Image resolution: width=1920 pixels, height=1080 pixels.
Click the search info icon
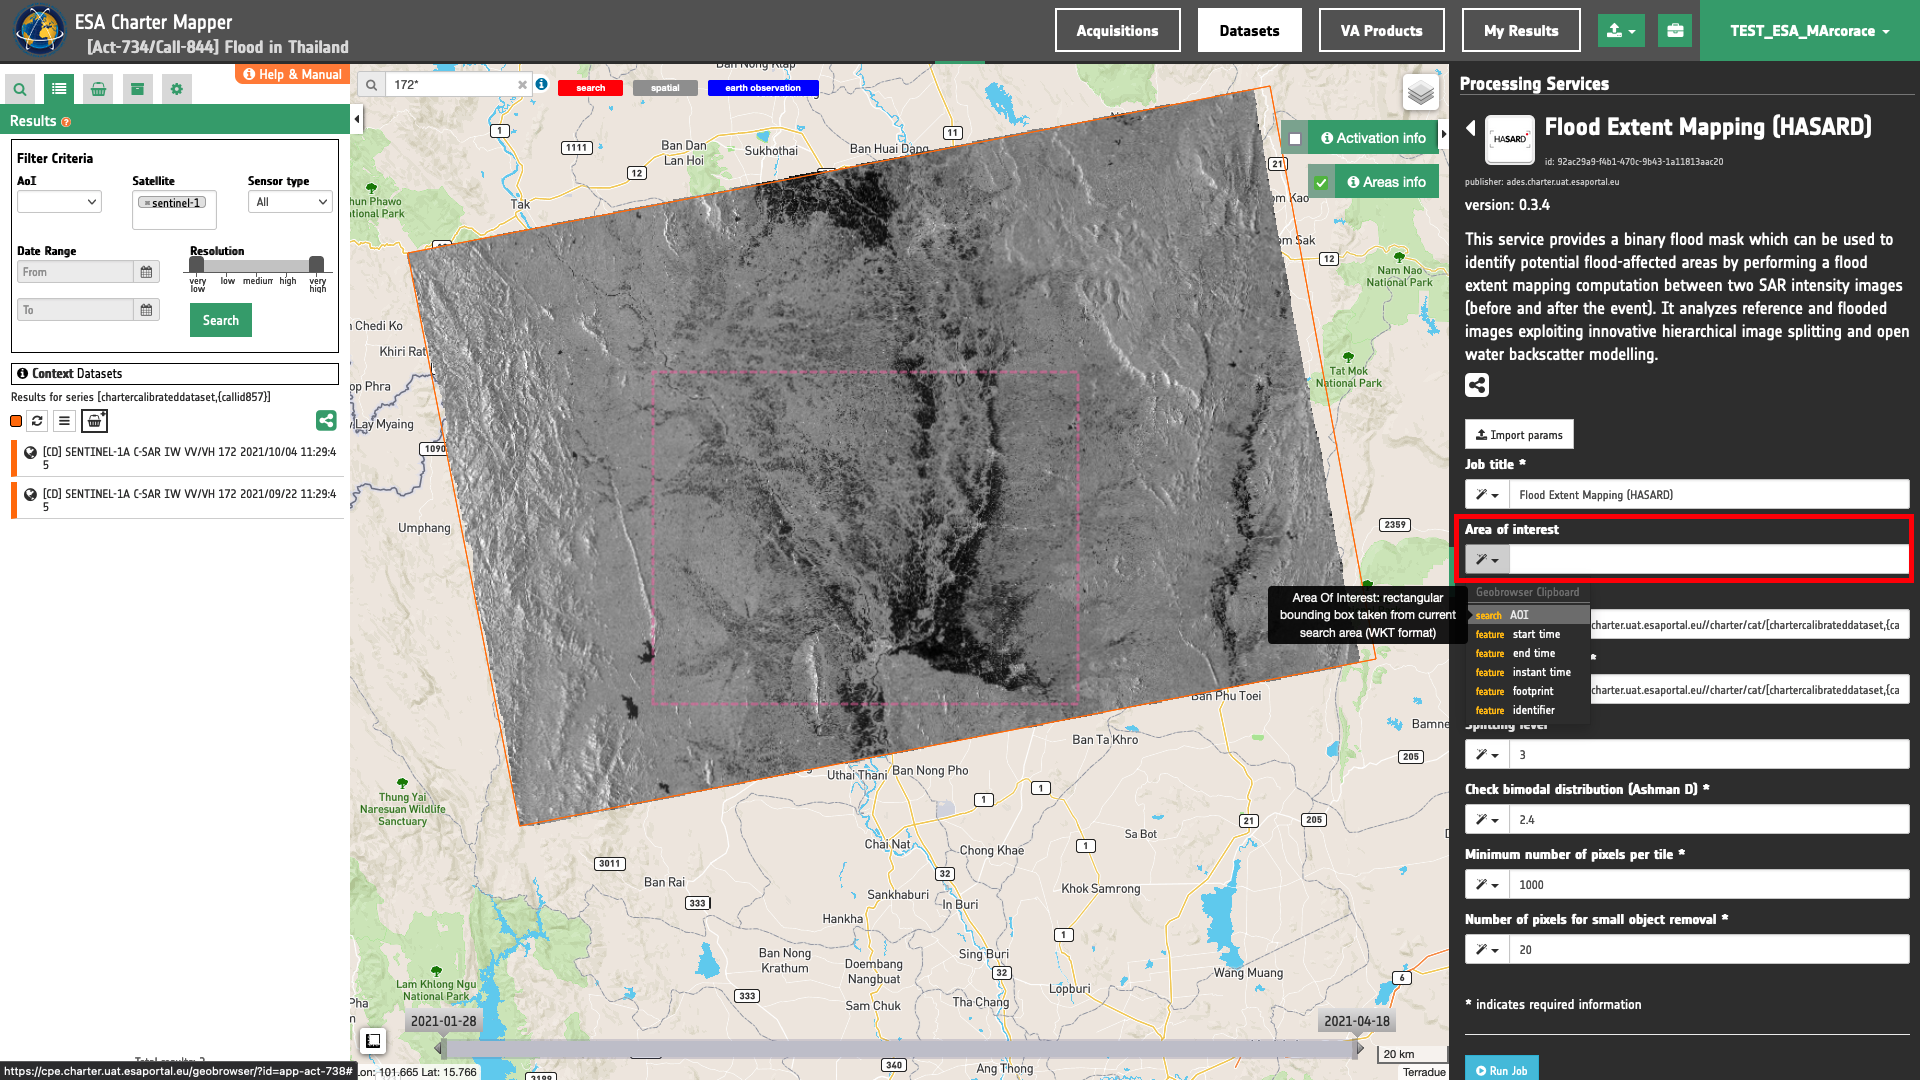click(541, 84)
